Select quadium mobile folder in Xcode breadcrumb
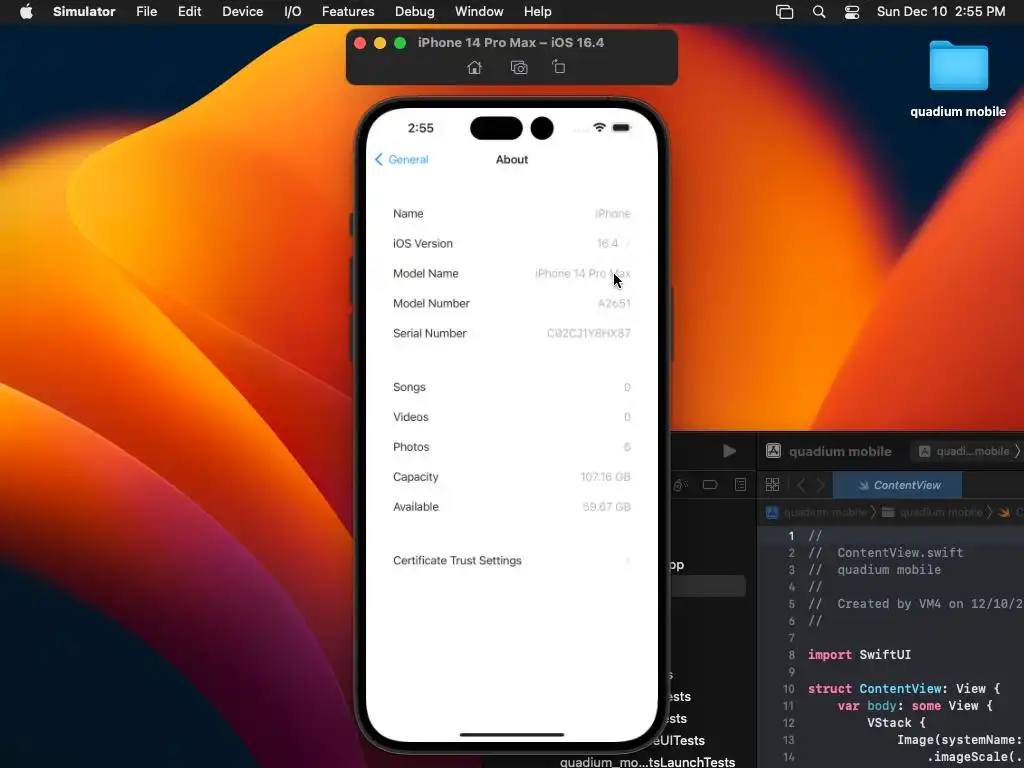This screenshot has height=768, width=1024. pos(933,512)
